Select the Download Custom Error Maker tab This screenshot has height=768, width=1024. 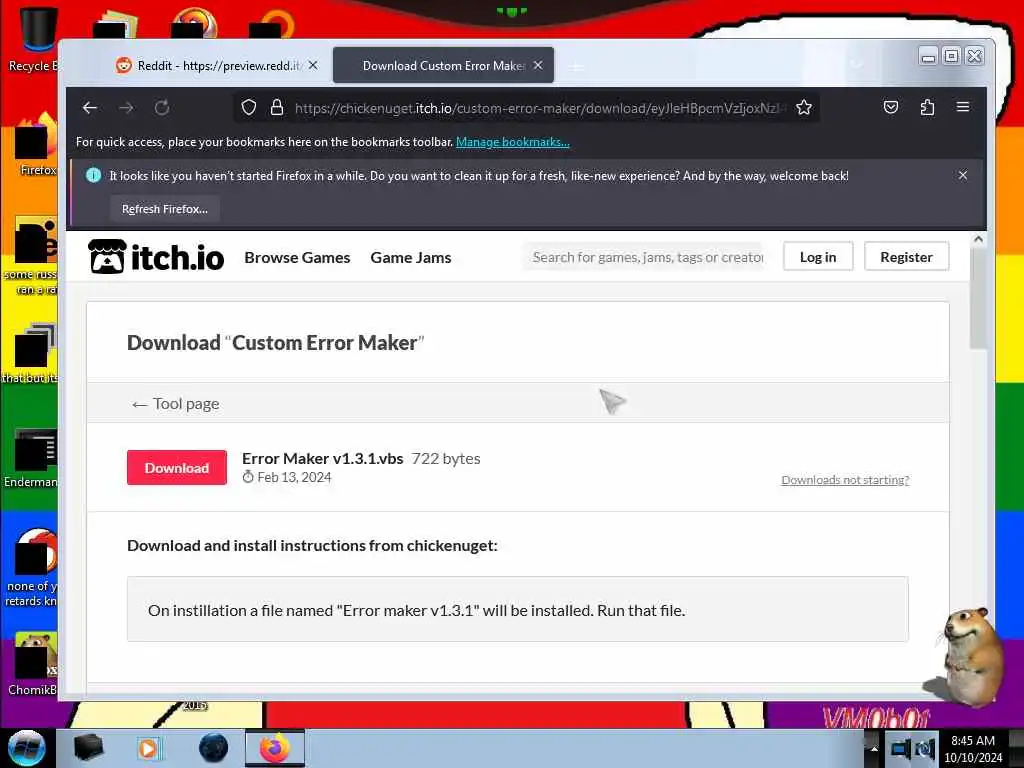point(443,65)
